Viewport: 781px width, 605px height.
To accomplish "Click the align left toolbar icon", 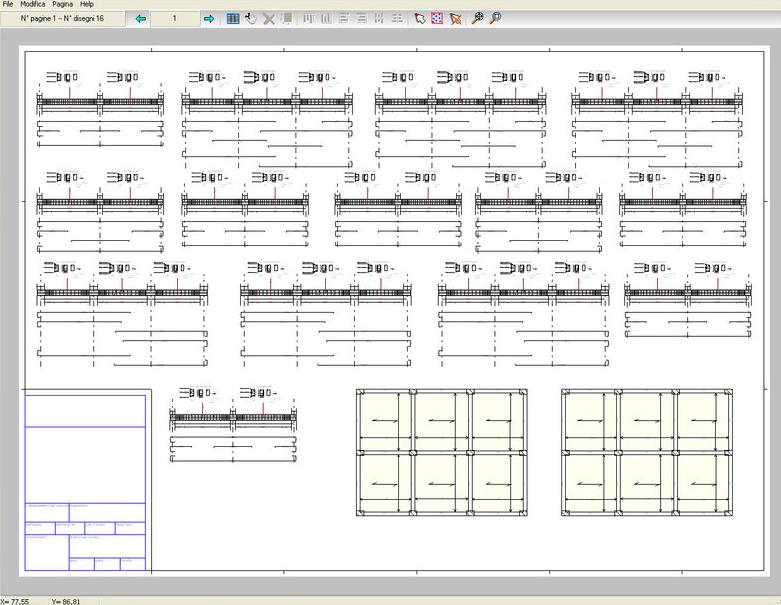I will coord(344,18).
